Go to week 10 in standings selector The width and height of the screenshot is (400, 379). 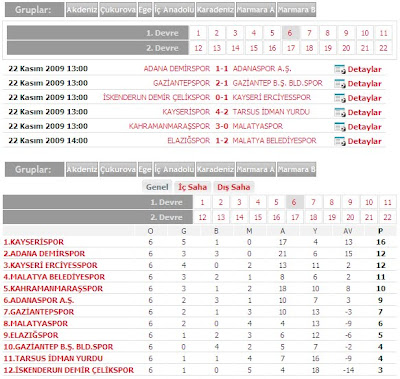[369, 202]
